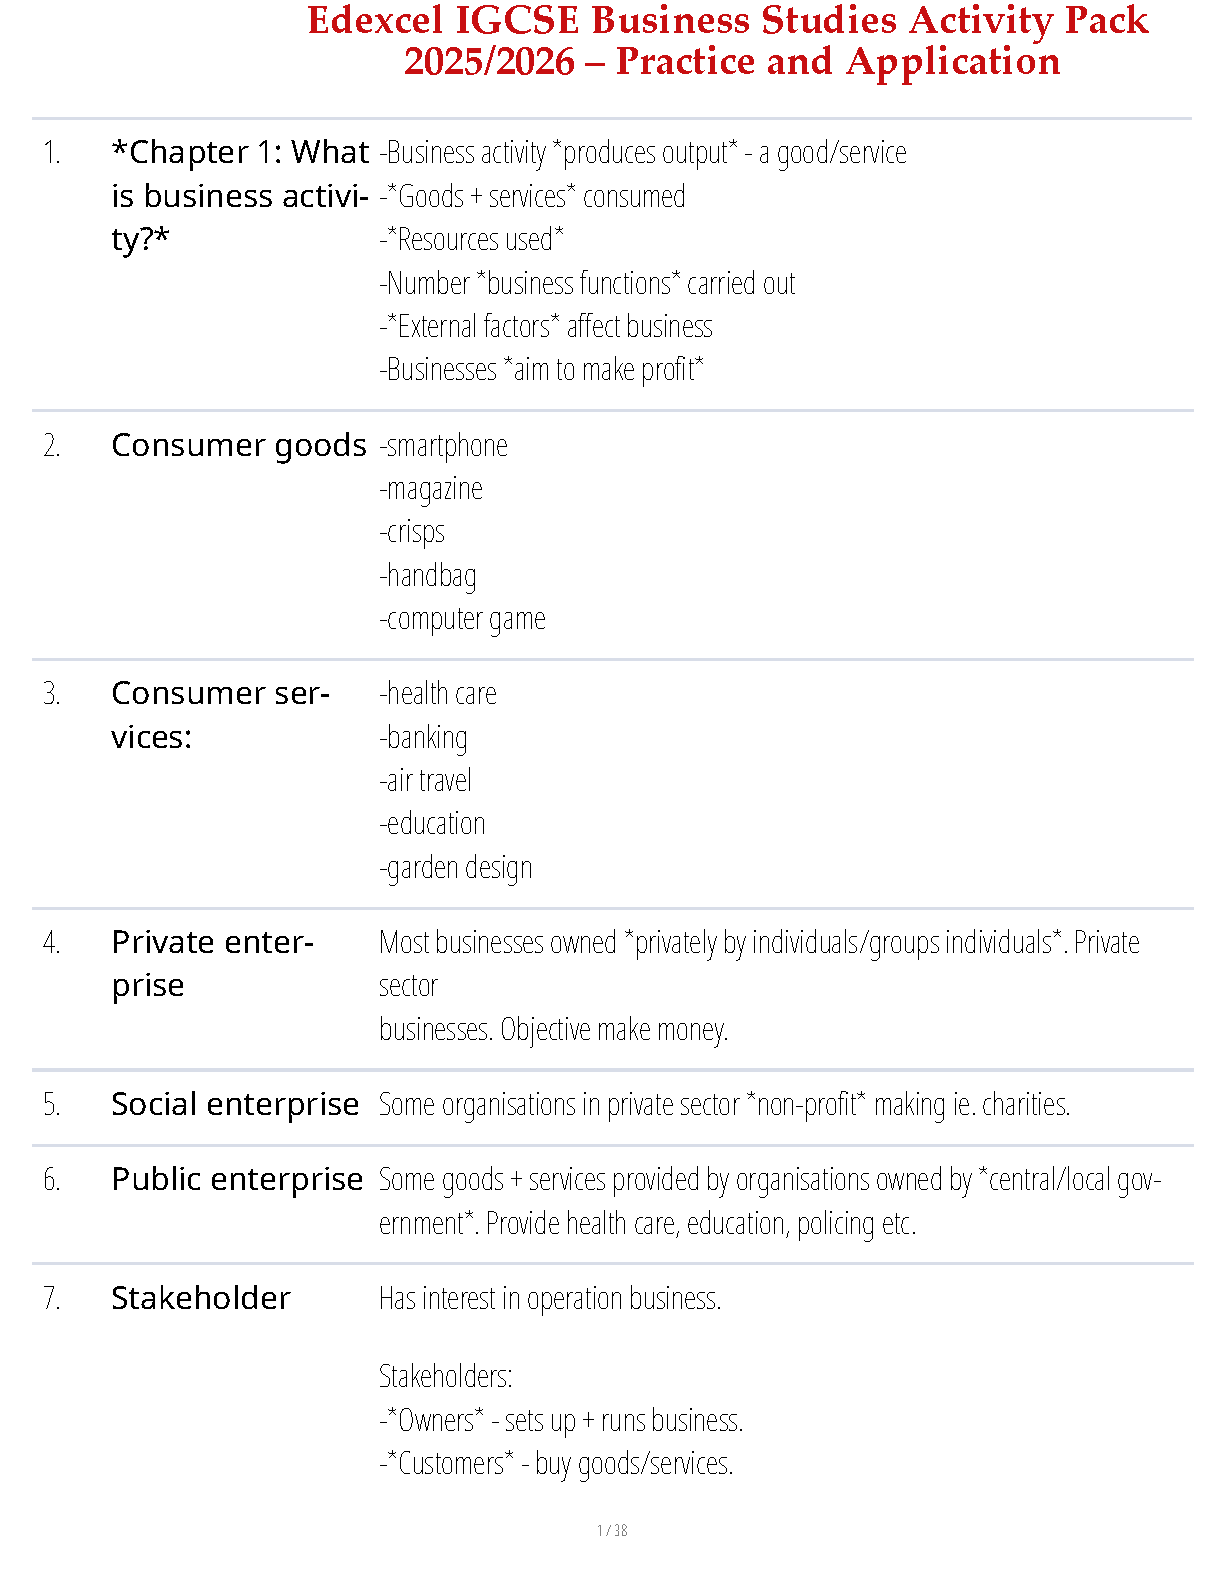The height and width of the screenshot is (1584, 1224).
Task: Click the "-smartphone" list entry
Action: (444, 446)
